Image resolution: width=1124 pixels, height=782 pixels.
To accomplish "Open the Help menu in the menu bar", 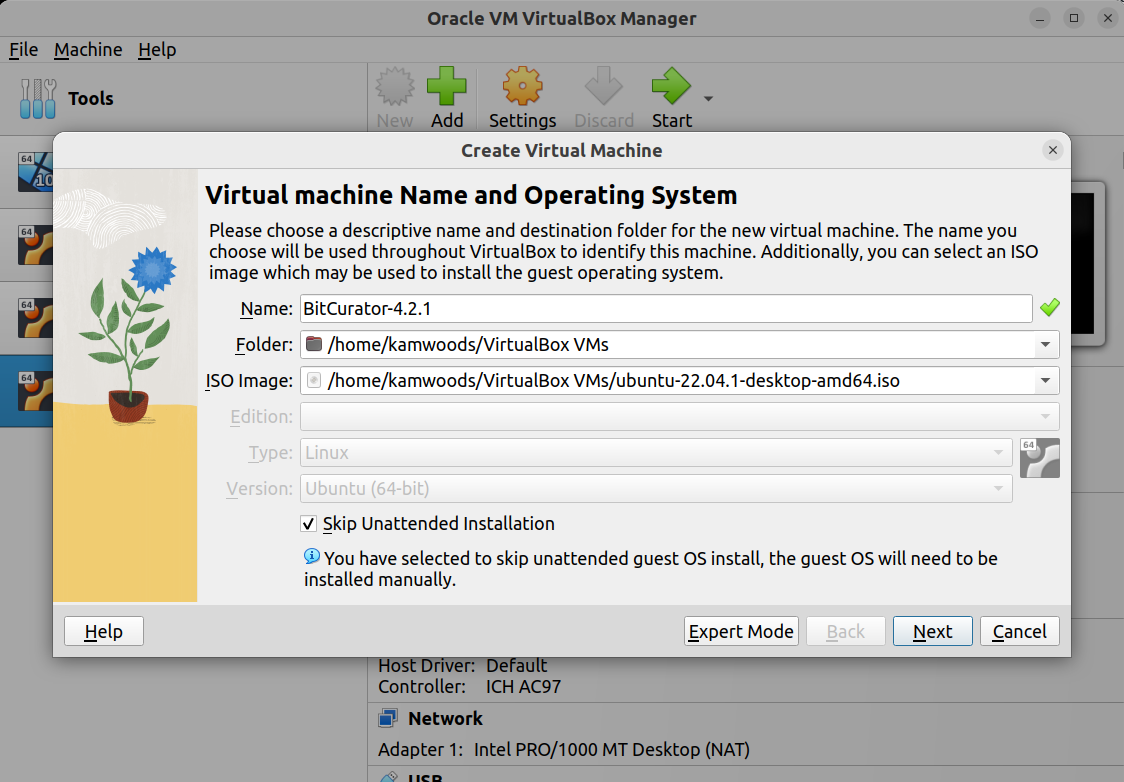I will pos(157,49).
